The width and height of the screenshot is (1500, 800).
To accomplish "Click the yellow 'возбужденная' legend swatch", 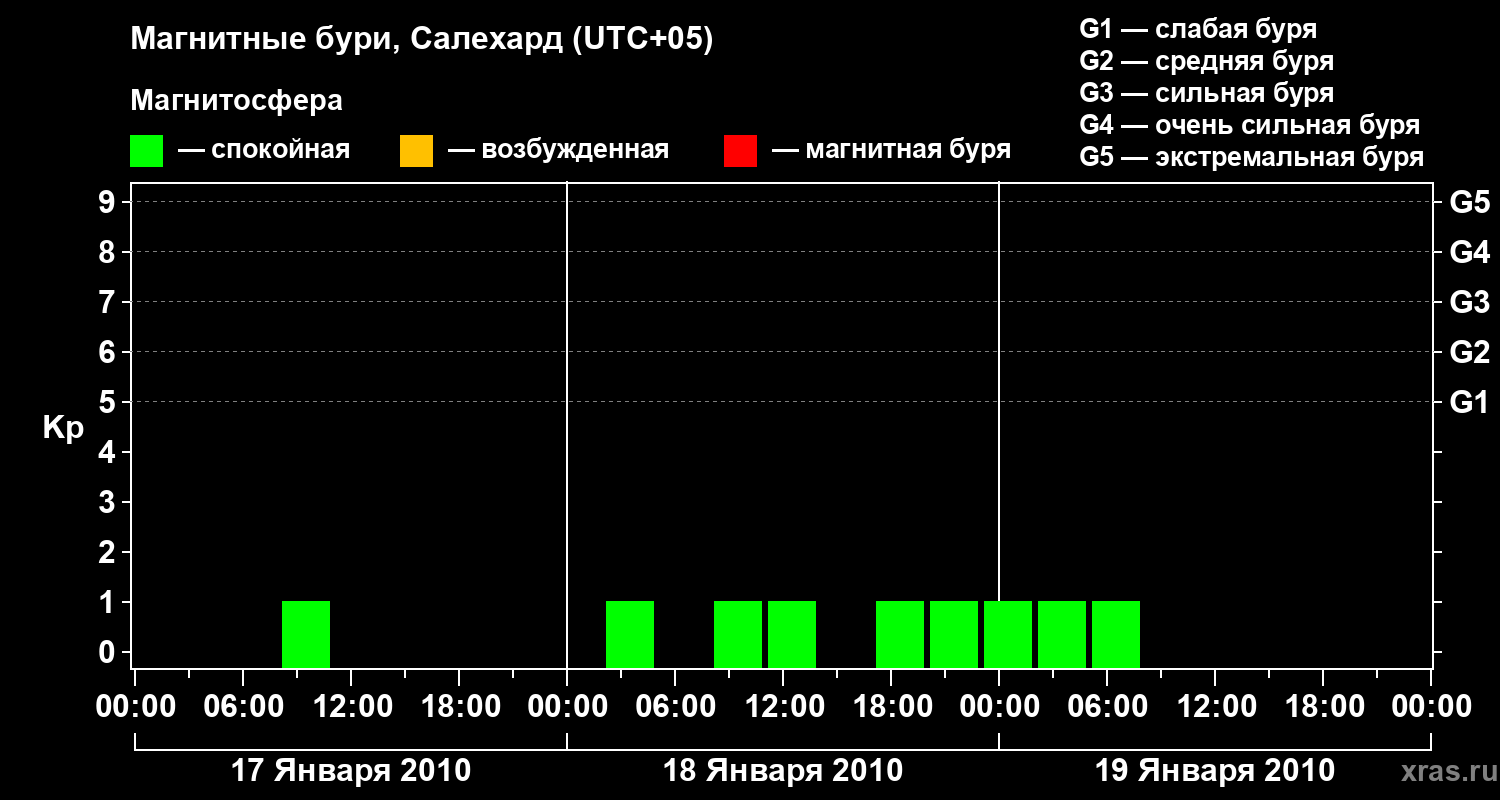I will [x=416, y=151].
